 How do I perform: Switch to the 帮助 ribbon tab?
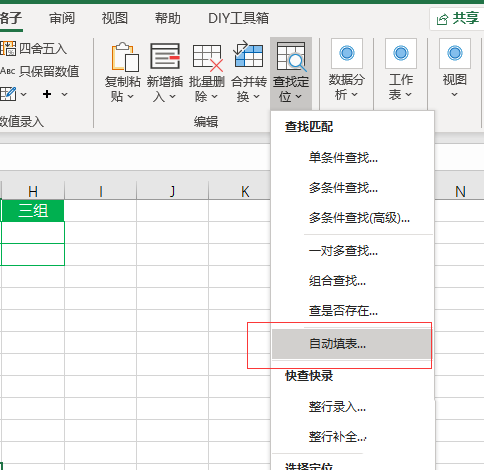[x=168, y=18]
